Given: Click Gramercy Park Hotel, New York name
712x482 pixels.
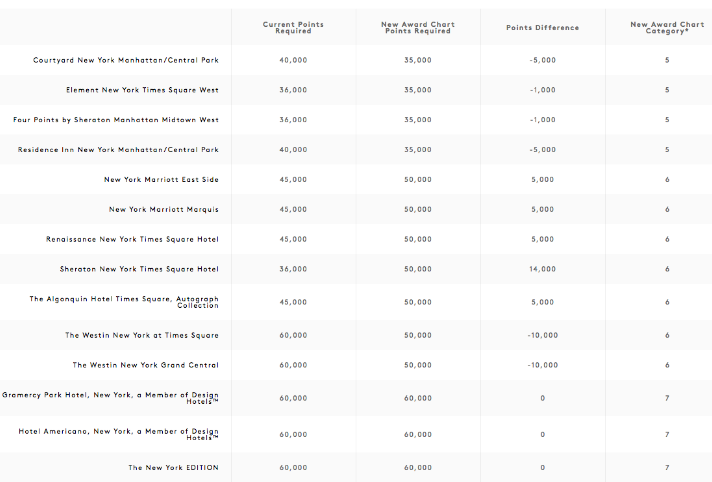Looking at the screenshot, I should click(x=110, y=398).
